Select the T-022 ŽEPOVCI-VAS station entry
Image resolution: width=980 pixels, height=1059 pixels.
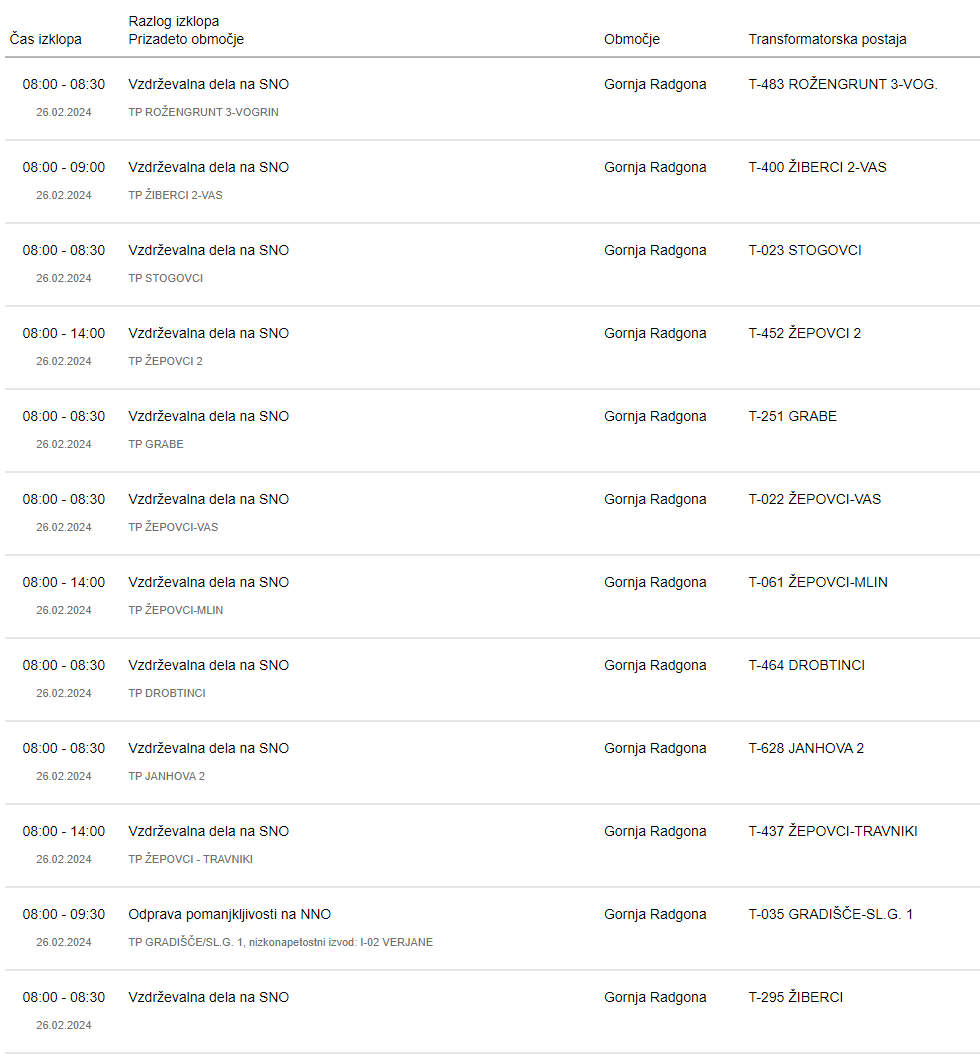tap(815, 499)
